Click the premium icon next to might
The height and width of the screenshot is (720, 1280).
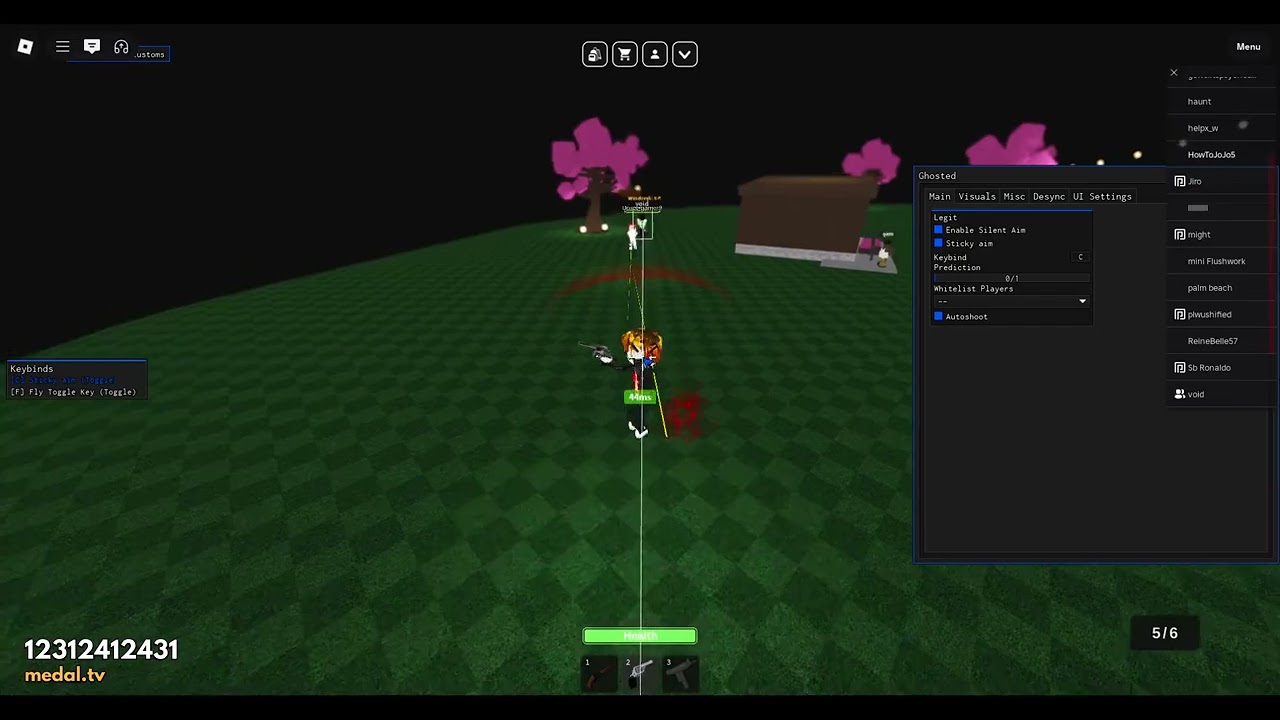click(1180, 234)
